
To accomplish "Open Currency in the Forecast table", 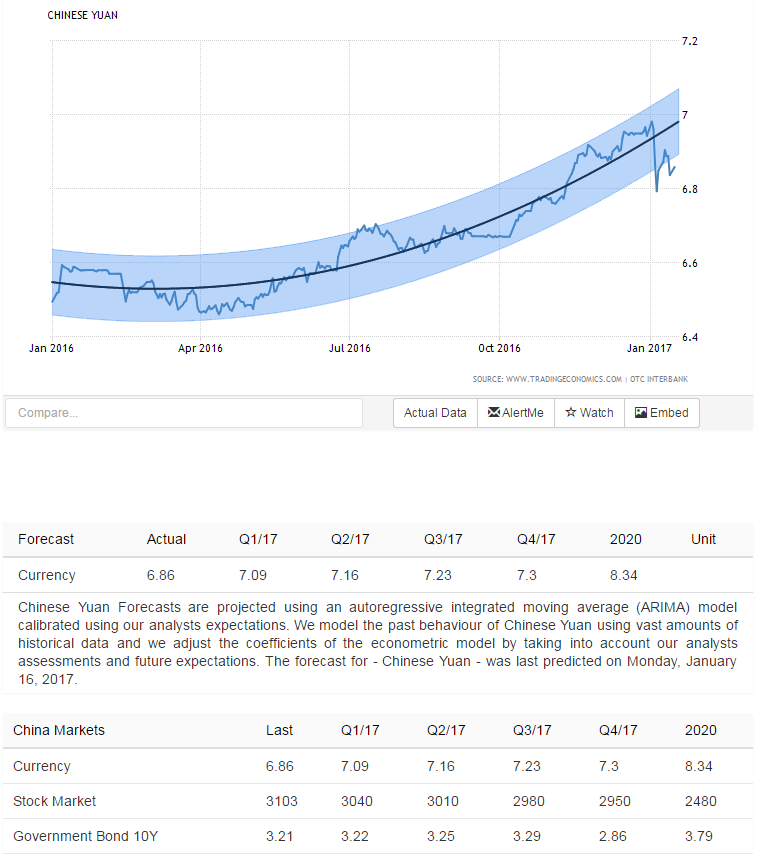I will tap(46, 575).
